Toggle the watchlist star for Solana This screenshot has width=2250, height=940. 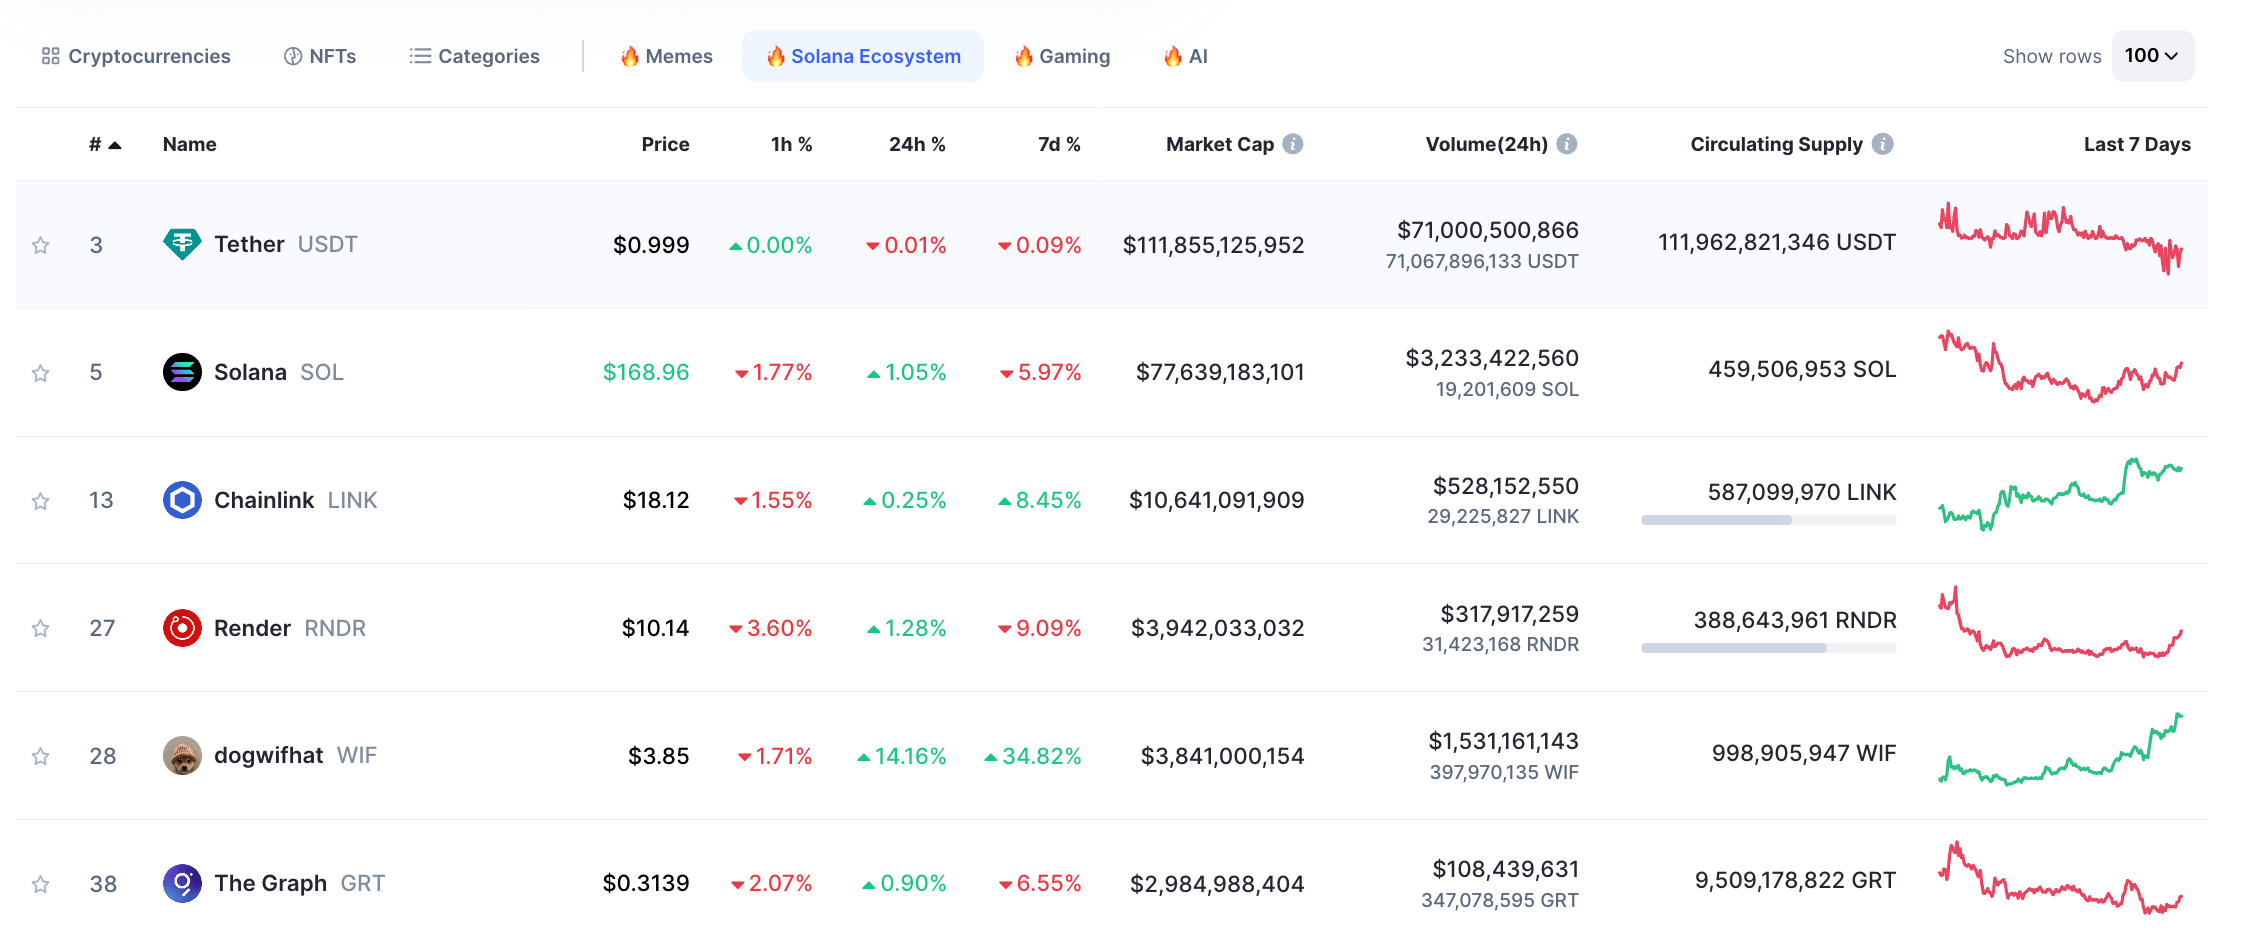(x=40, y=373)
